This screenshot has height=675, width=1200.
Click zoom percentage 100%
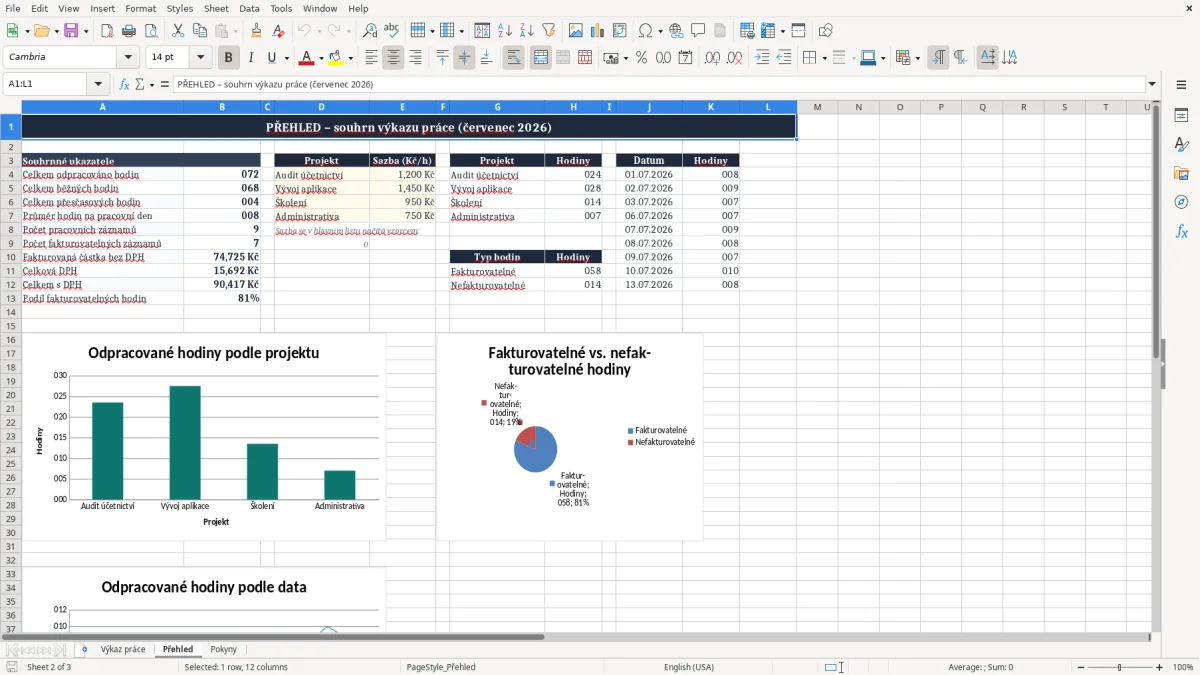[x=1183, y=667]
